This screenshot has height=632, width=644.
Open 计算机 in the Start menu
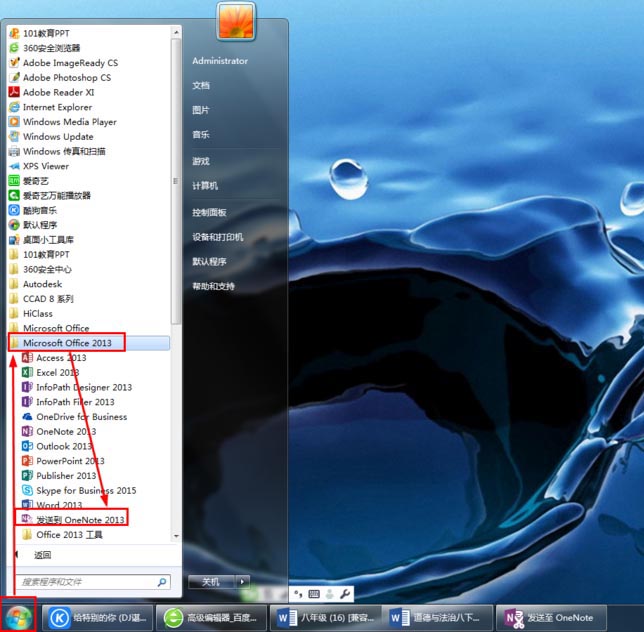(205, 186)
